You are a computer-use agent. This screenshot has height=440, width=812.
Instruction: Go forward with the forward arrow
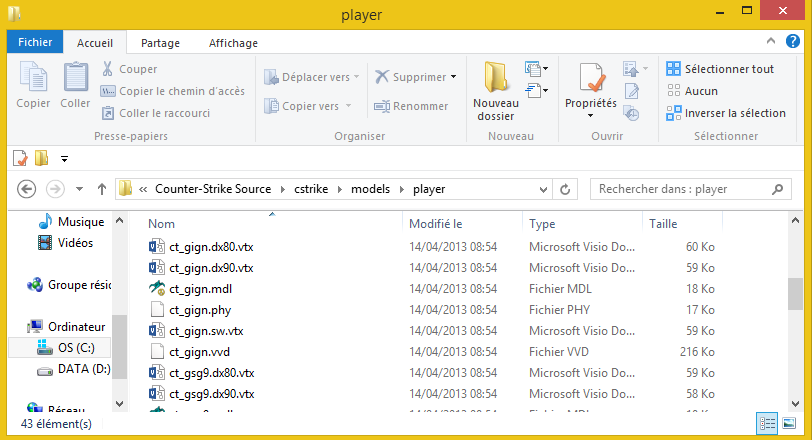point(55,189)
